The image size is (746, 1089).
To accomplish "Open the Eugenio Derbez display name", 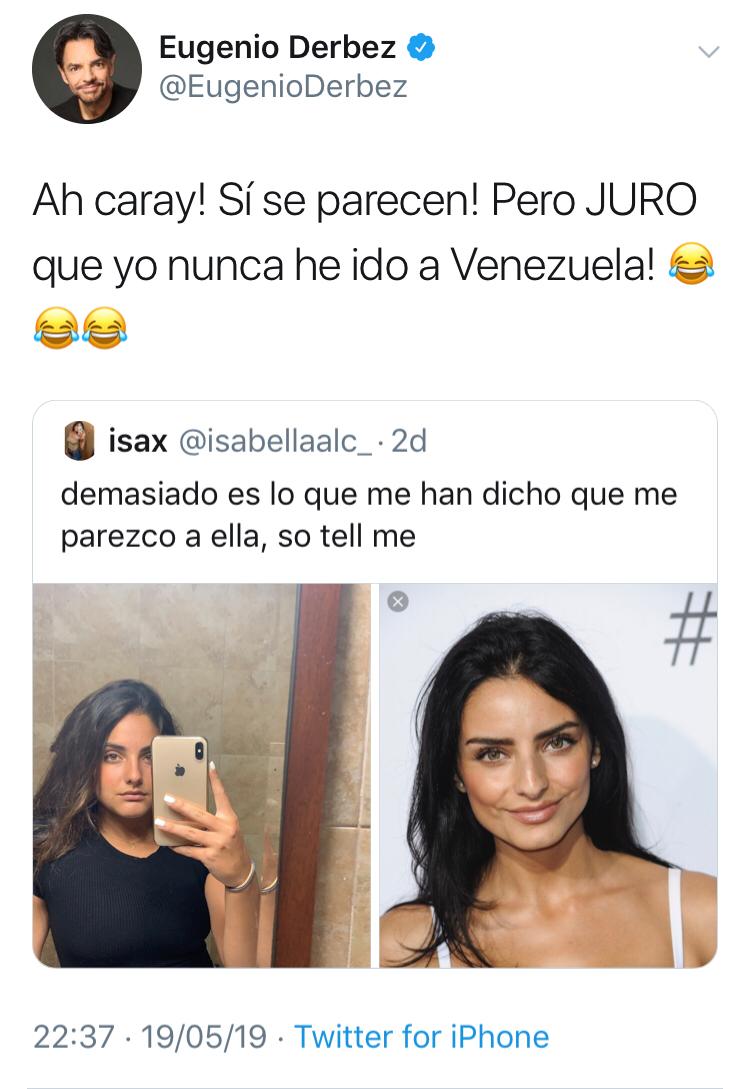I will [x=277, y=47].
